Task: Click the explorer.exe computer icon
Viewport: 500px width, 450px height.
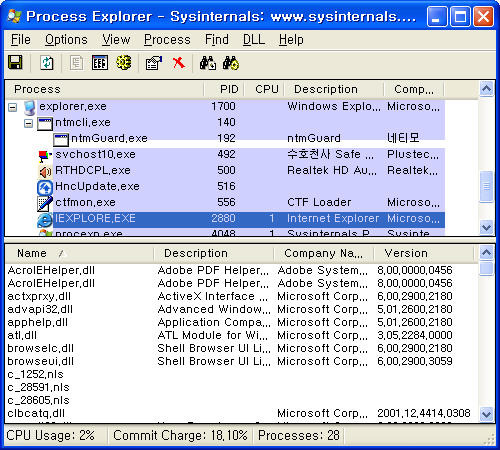Action: tap(30, 107)
